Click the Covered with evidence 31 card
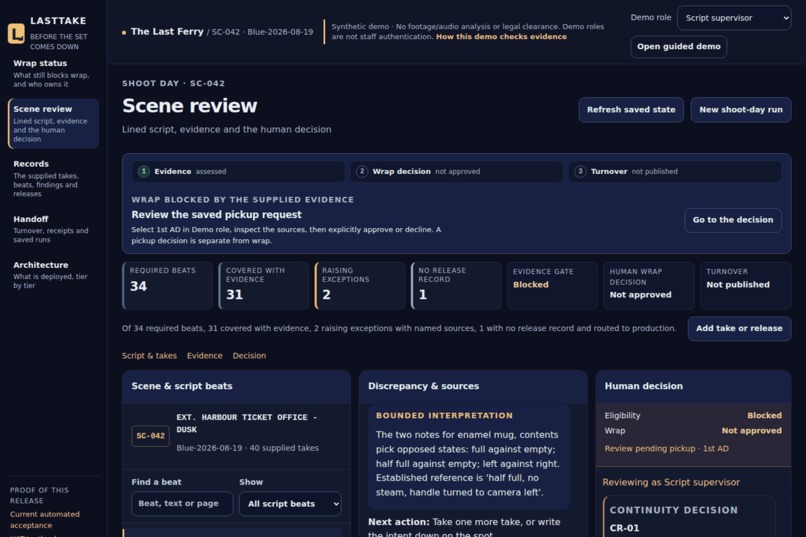The width and height of the screenshot is (806, 537). 264,286
